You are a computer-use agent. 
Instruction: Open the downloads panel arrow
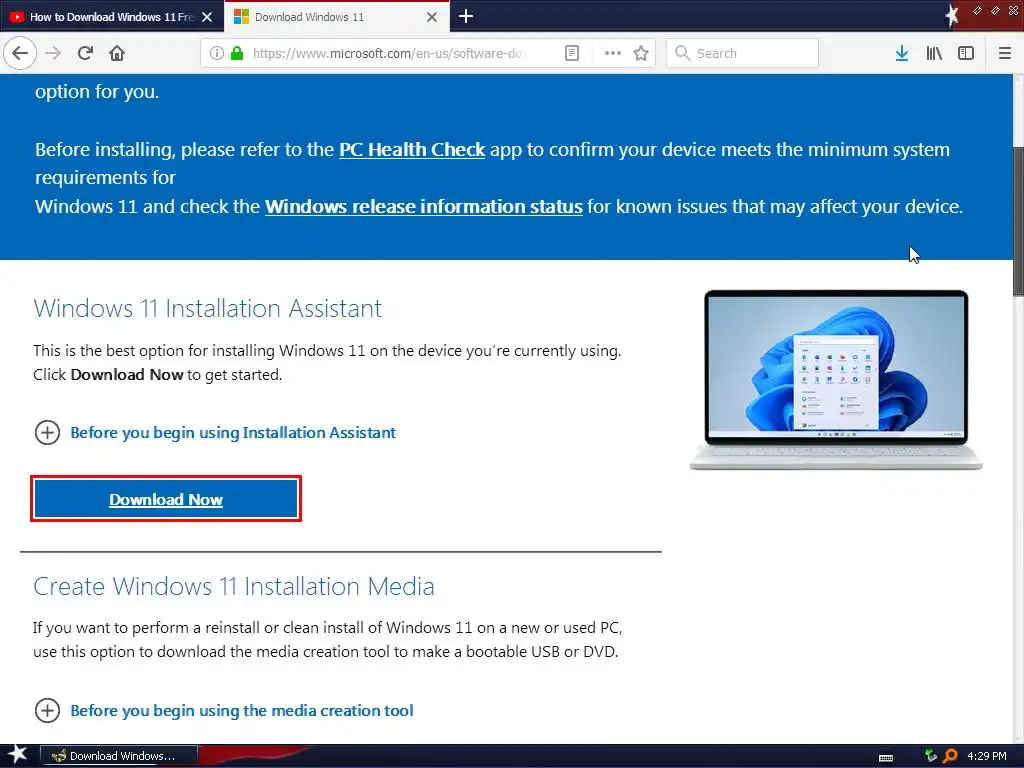902,53
